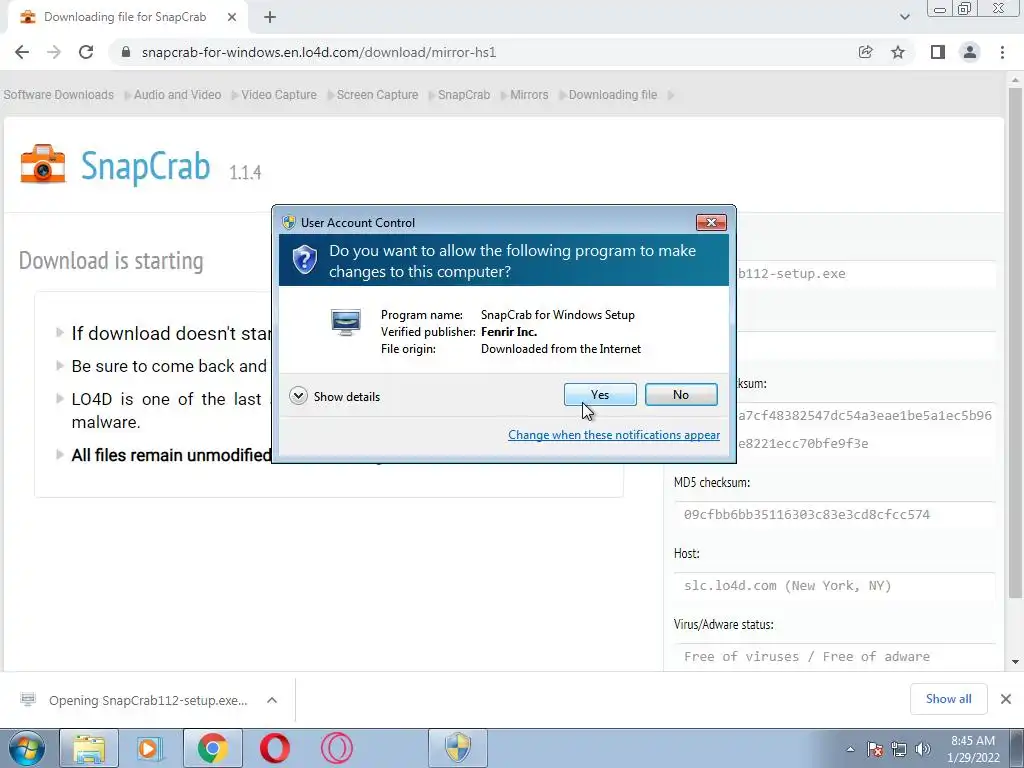The image size is (1024, 768).
Task: Open Video Capture breadcrumb
Action: point(279,95)
